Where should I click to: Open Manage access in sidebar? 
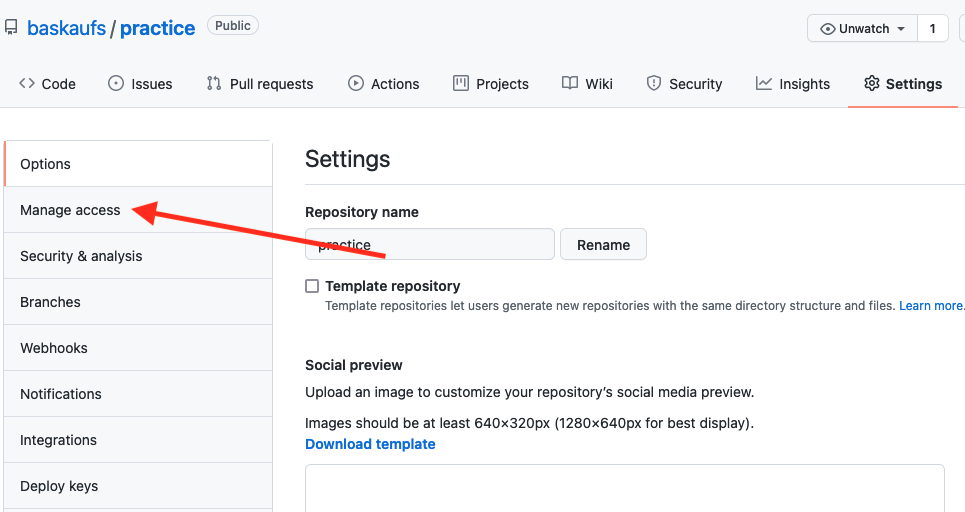tap(138, 210)
